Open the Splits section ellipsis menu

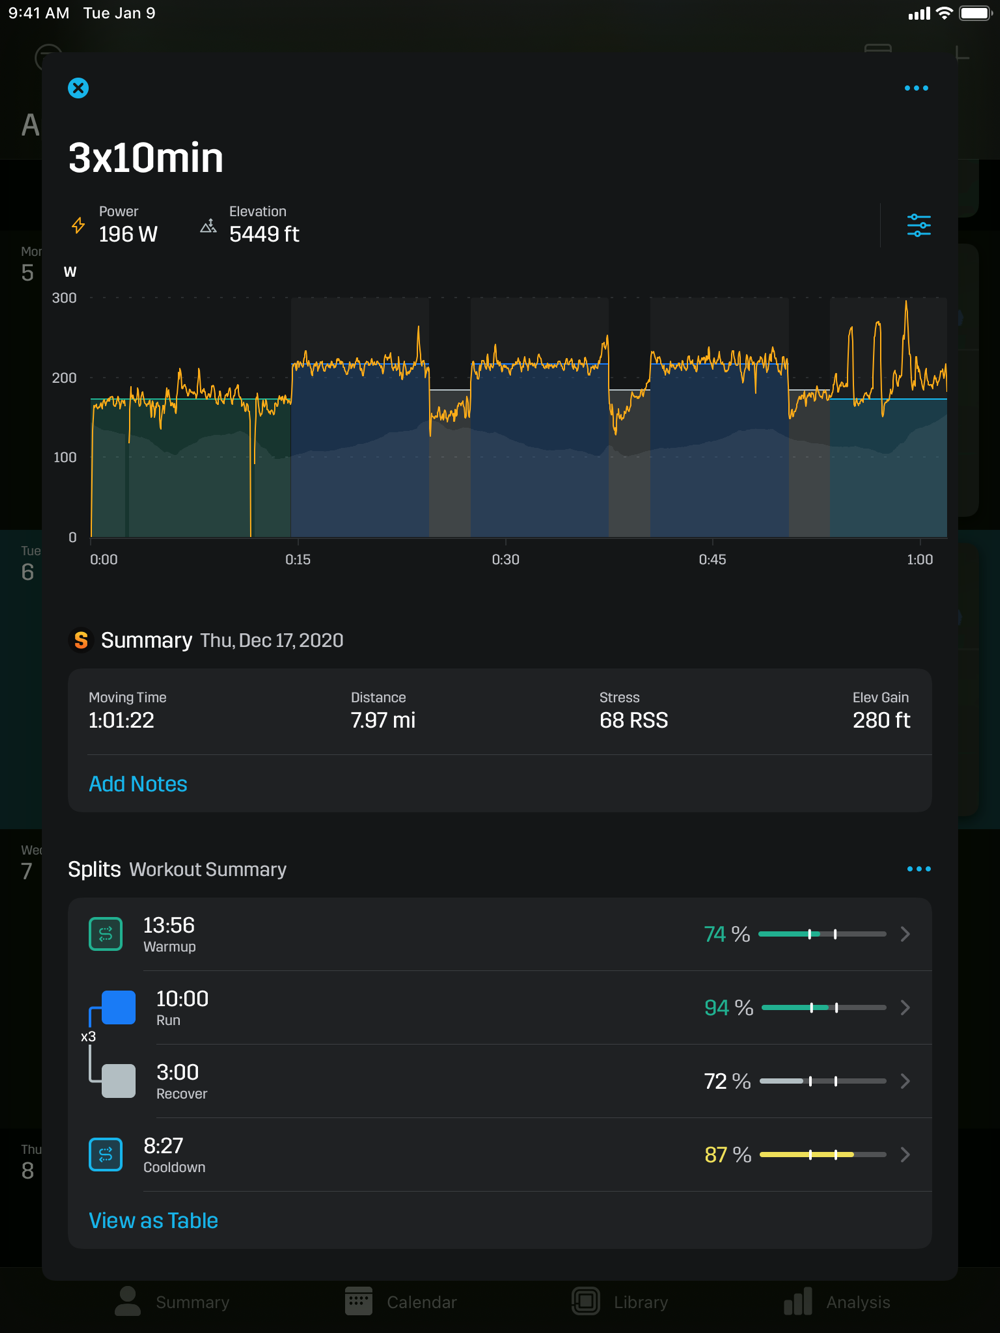pyautogui.click(x=919, y=869)
